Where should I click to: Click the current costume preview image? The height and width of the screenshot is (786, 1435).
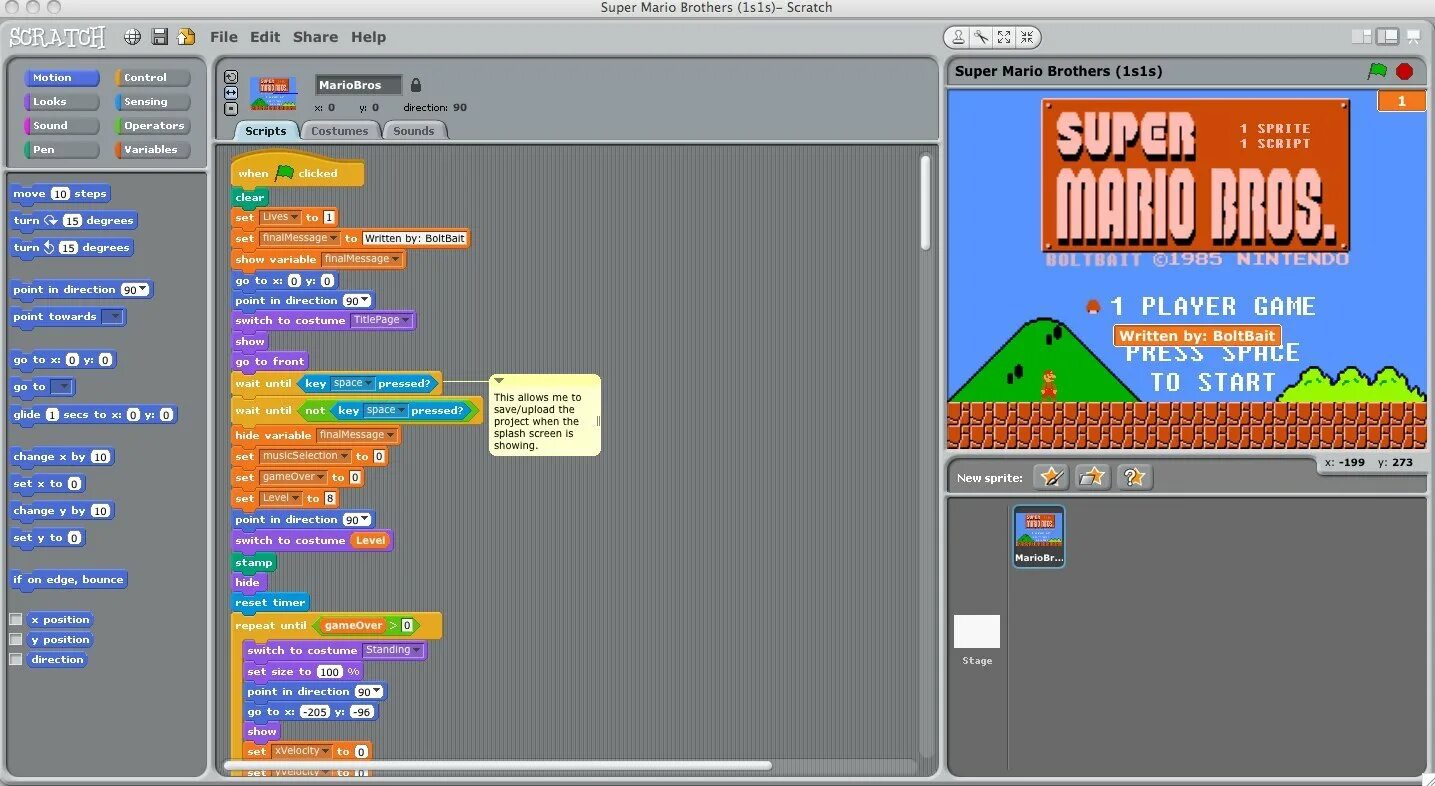273,93
